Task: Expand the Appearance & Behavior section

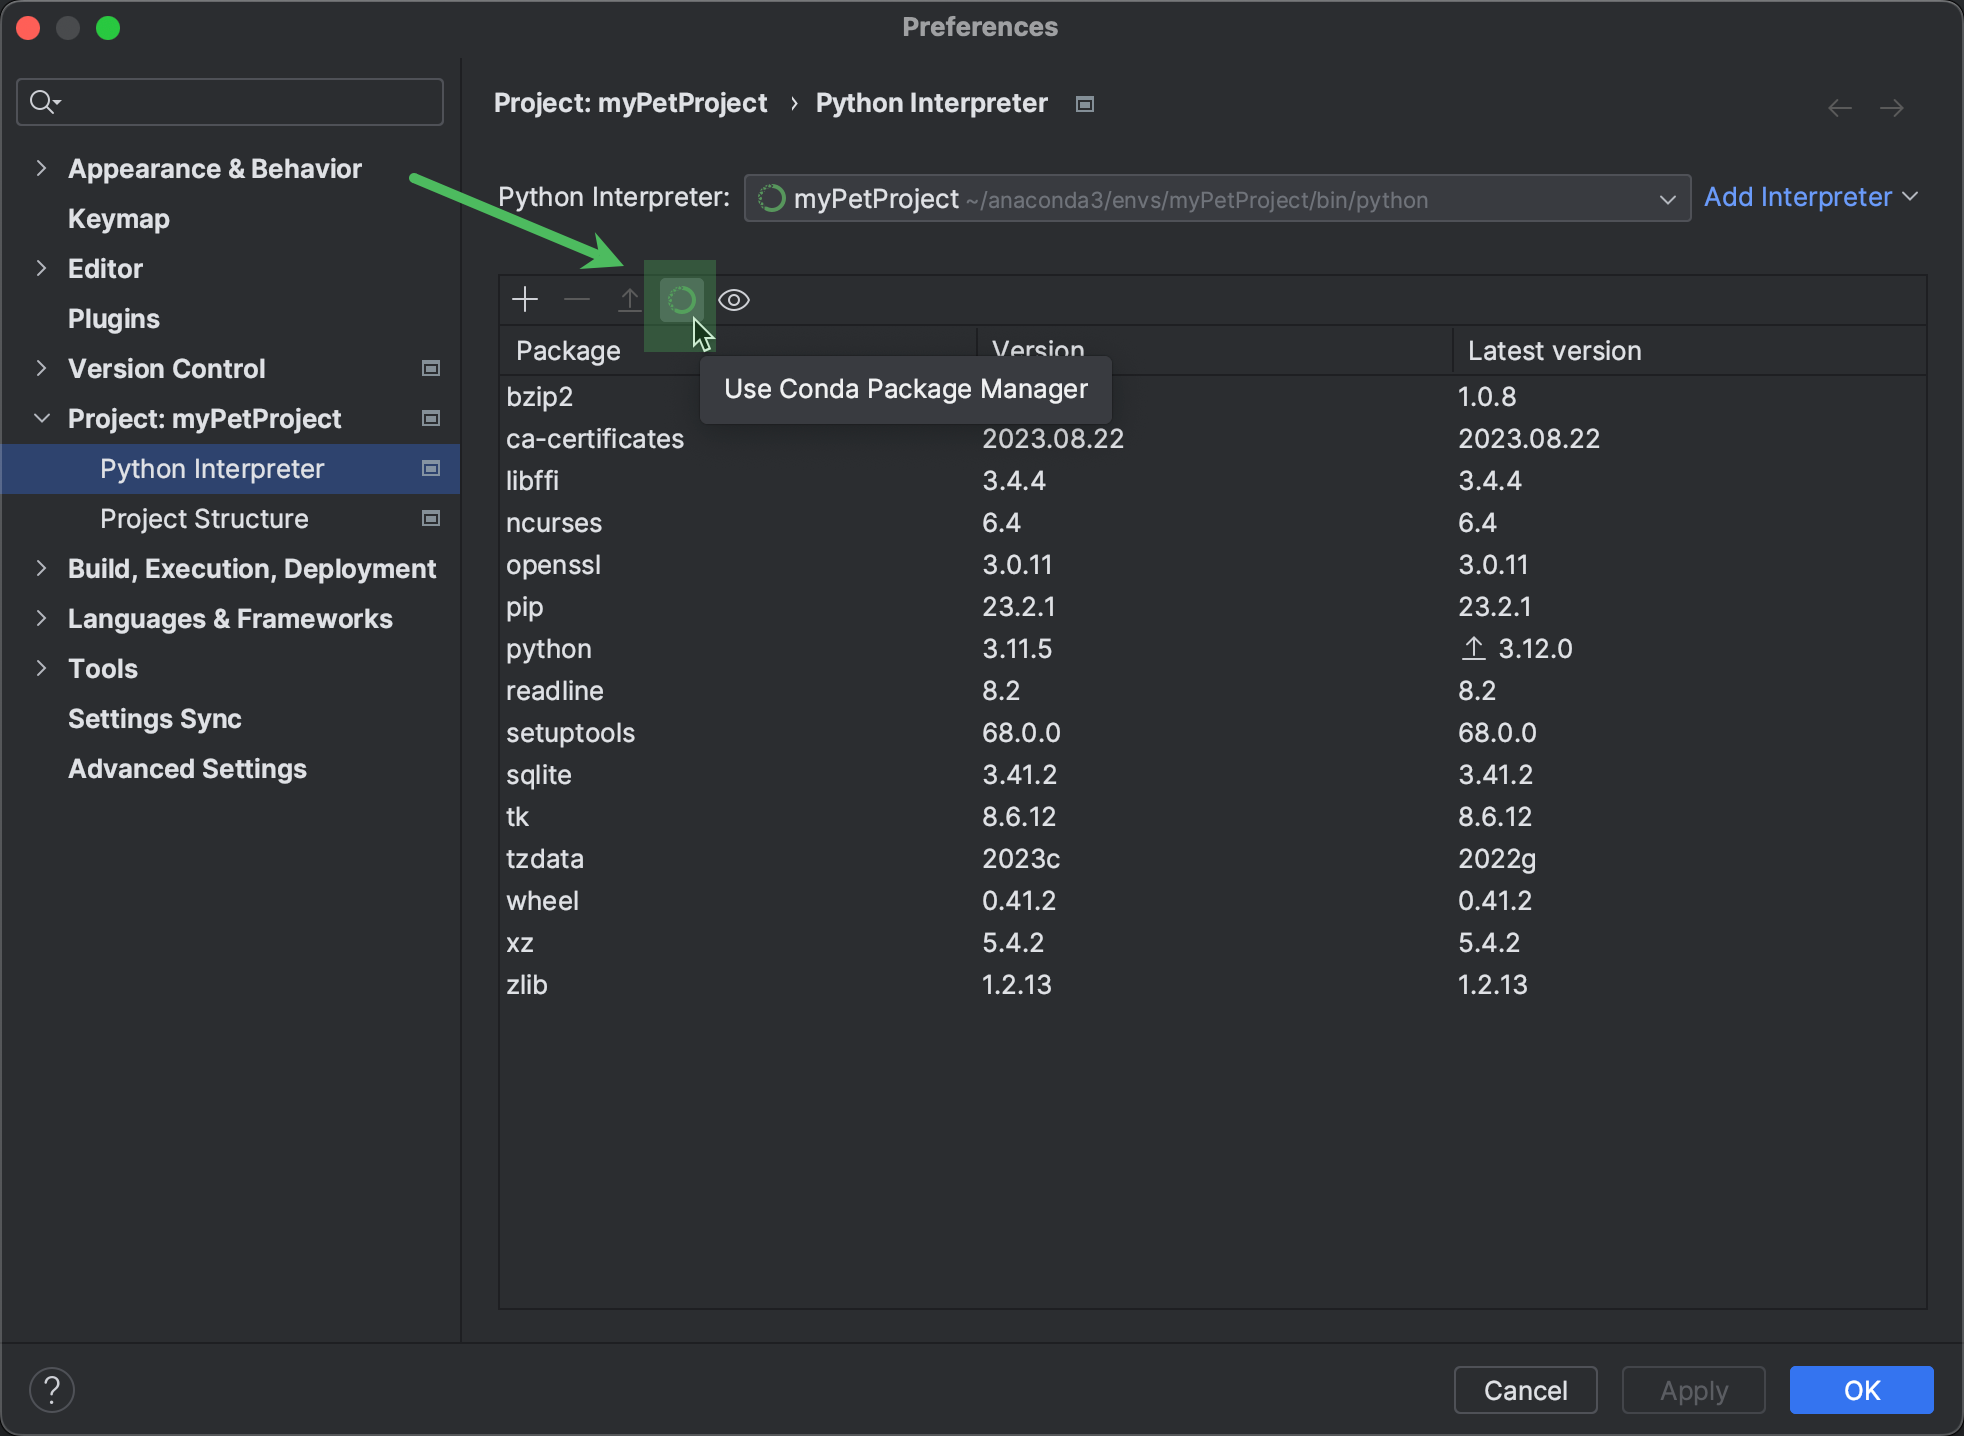Action: [x=41, y=168]
